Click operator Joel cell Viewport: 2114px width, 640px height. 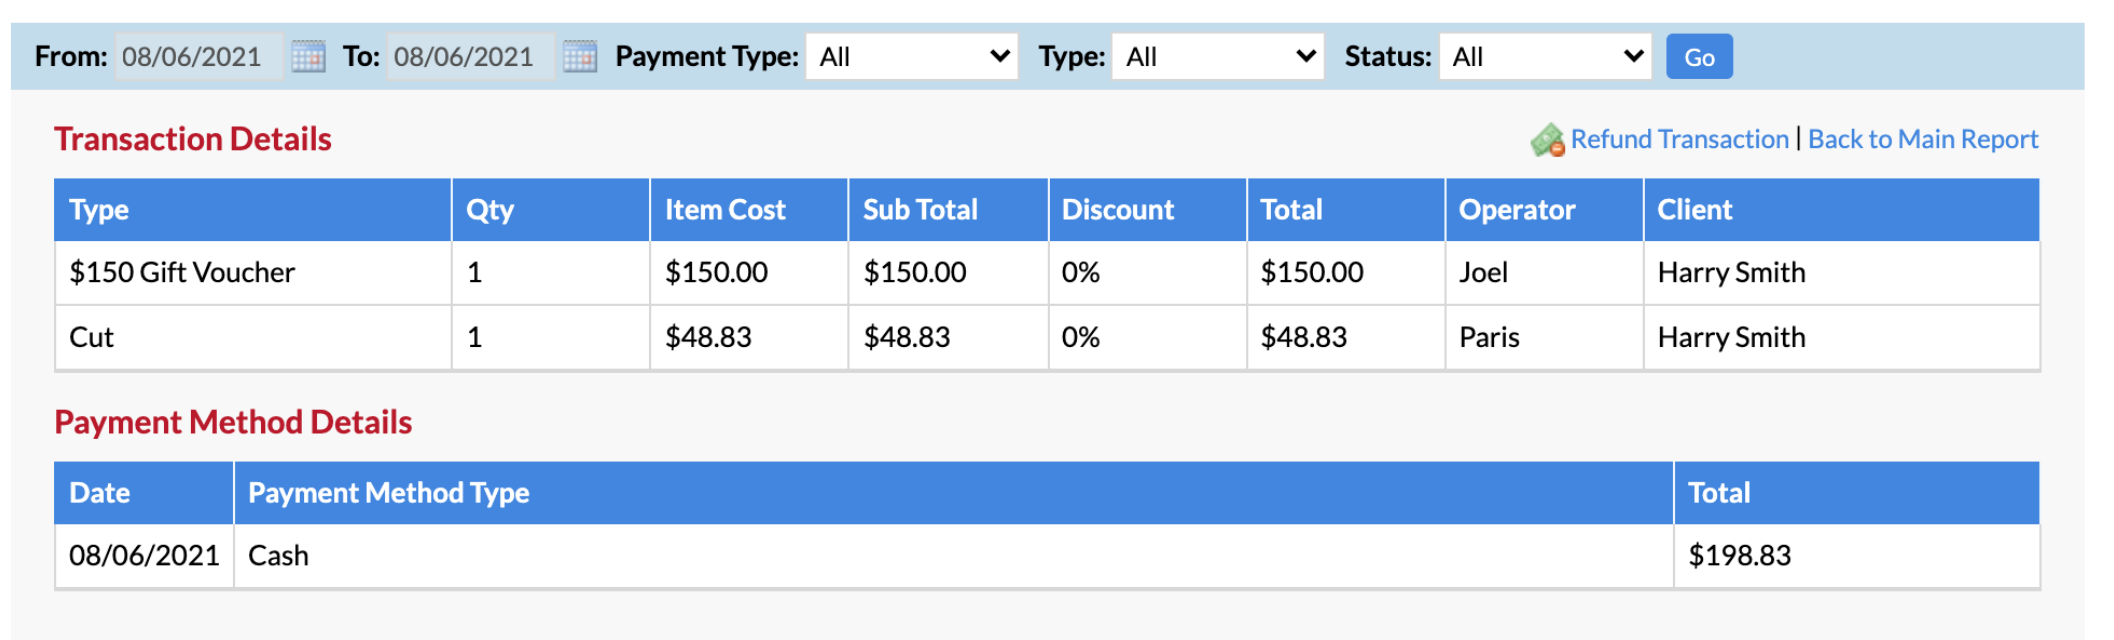coord(1544,273)
